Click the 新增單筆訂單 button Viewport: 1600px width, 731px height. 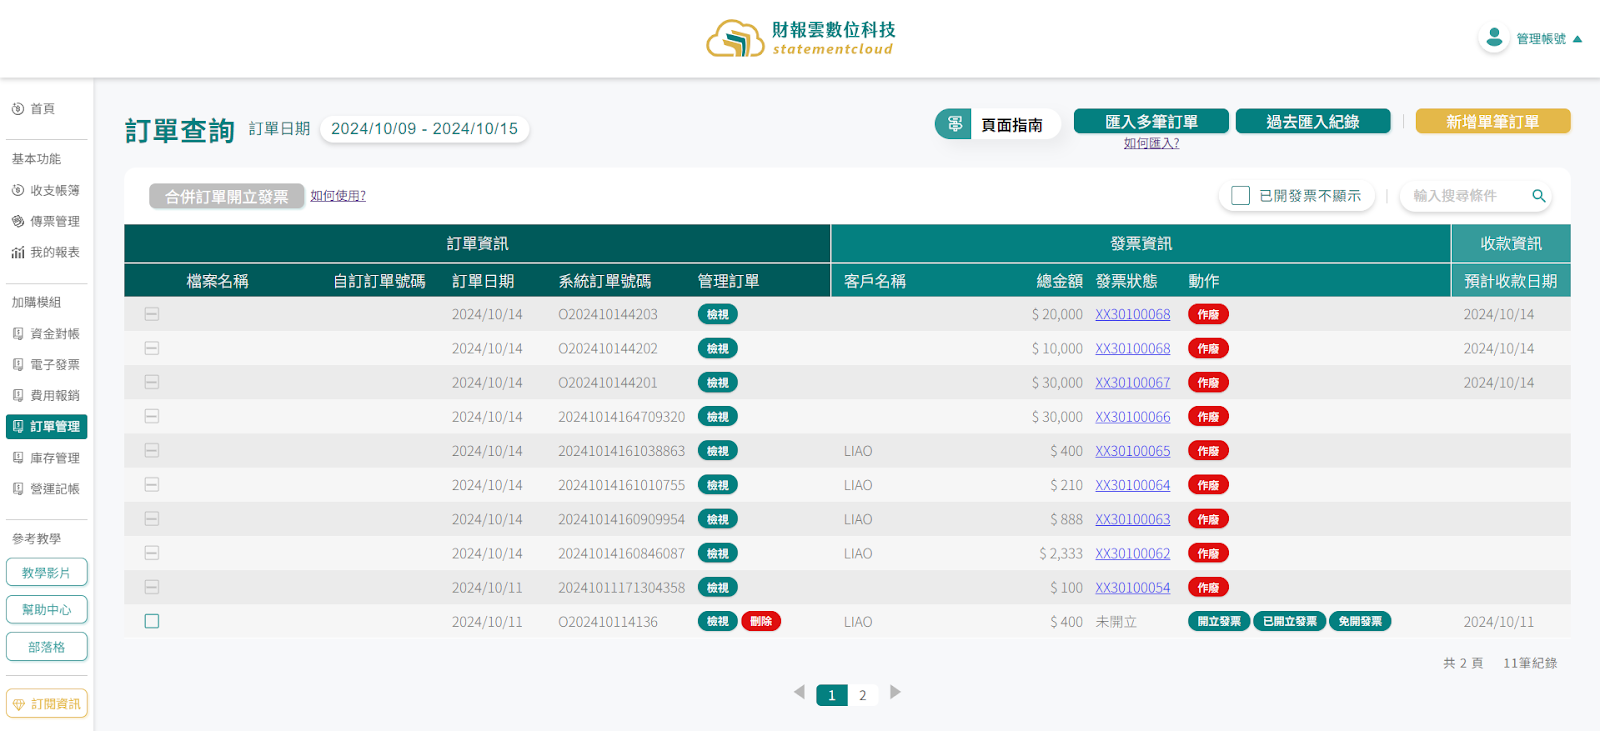pos(1493,121)
